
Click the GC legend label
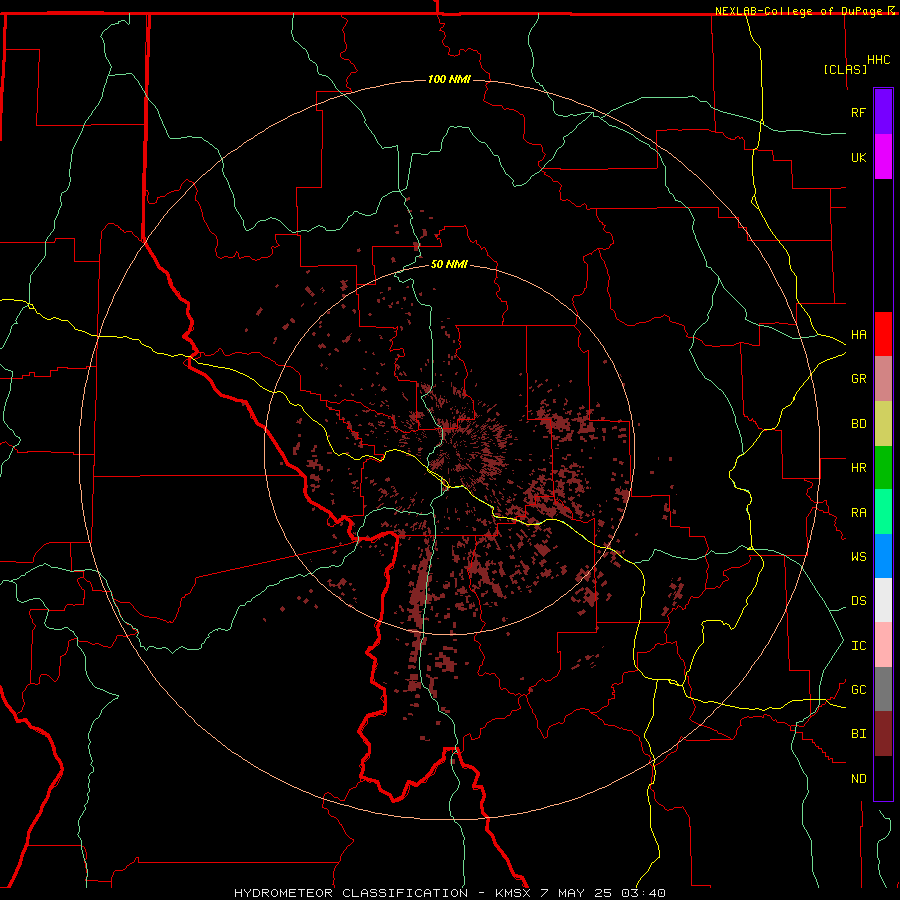tap(858, 690)
